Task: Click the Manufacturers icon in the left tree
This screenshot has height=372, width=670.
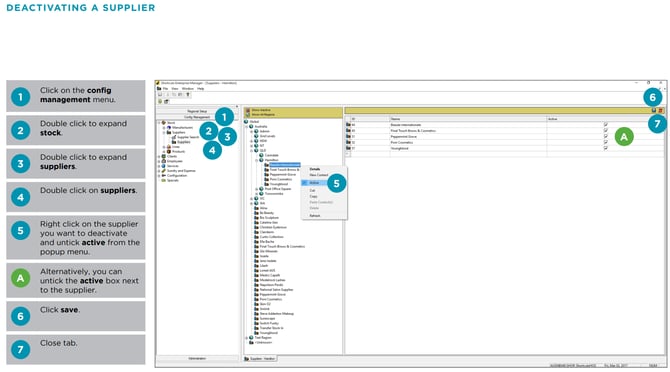Action: click(169, 127)
